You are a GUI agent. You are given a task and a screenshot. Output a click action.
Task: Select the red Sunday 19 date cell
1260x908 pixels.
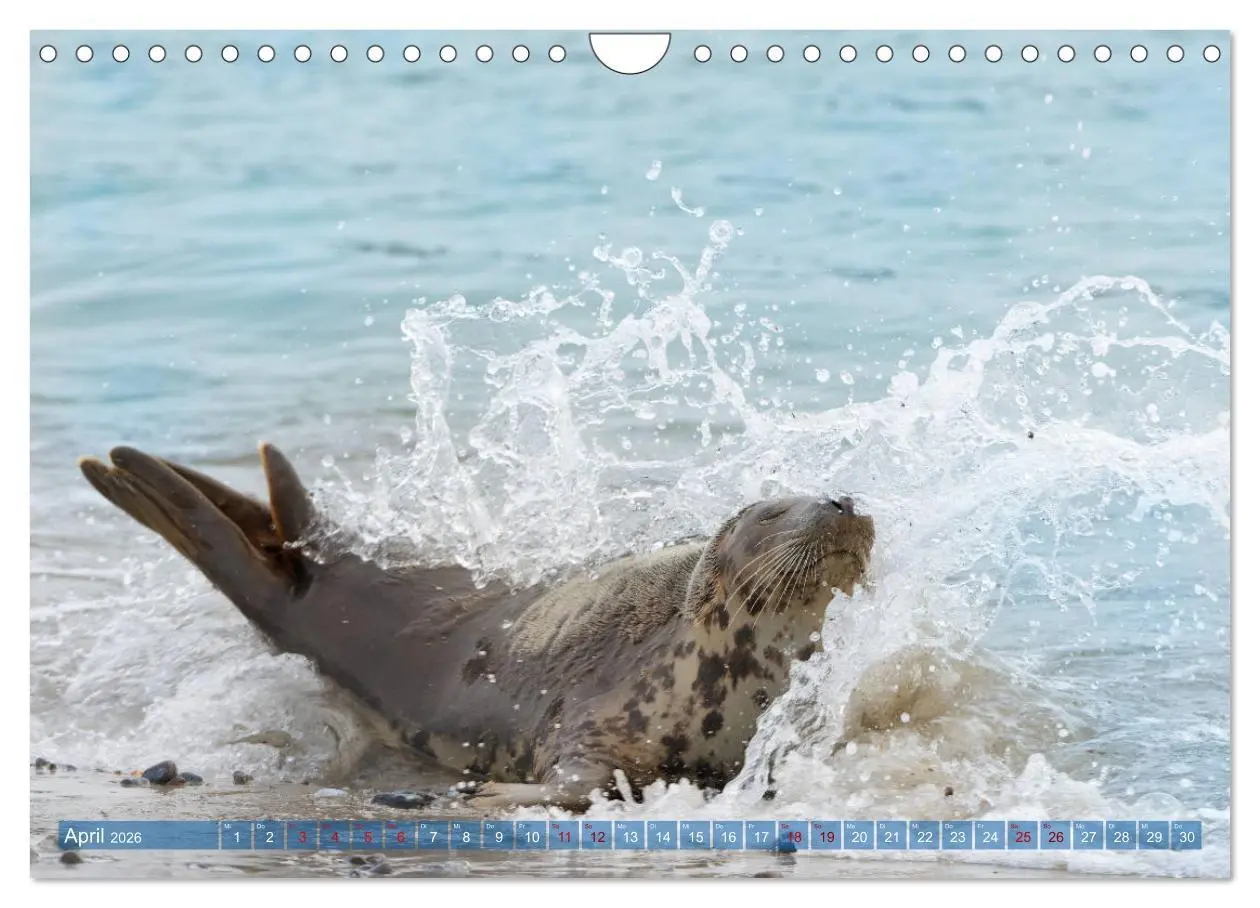(x=825, y=839)
